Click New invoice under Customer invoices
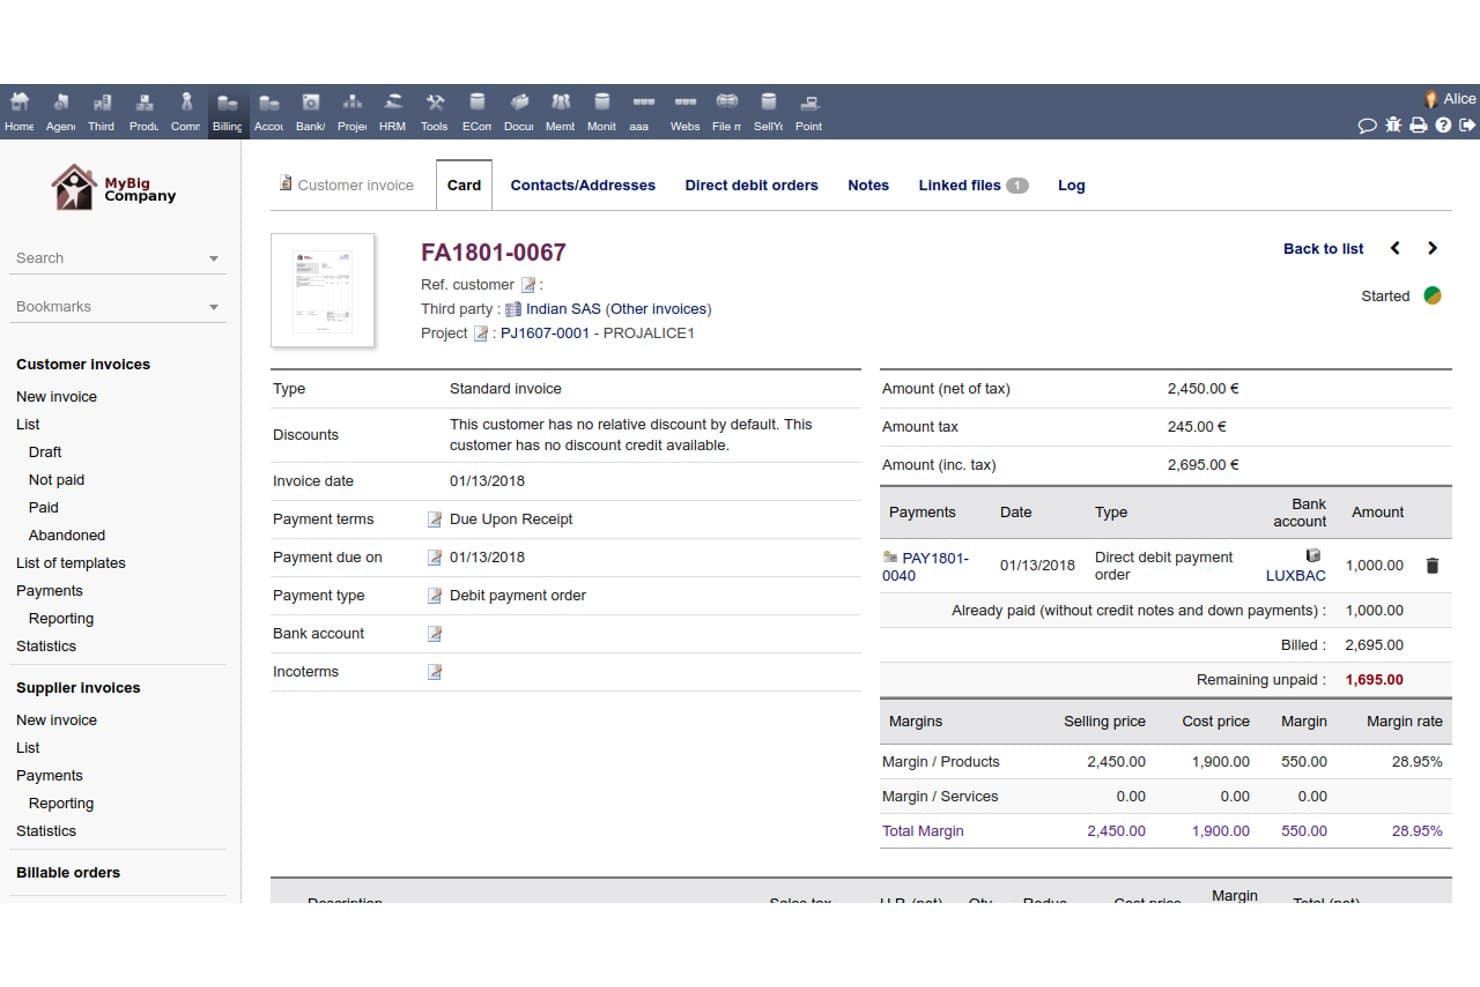The width and height of the screenshot is (1480, 987). click(56, 397)
